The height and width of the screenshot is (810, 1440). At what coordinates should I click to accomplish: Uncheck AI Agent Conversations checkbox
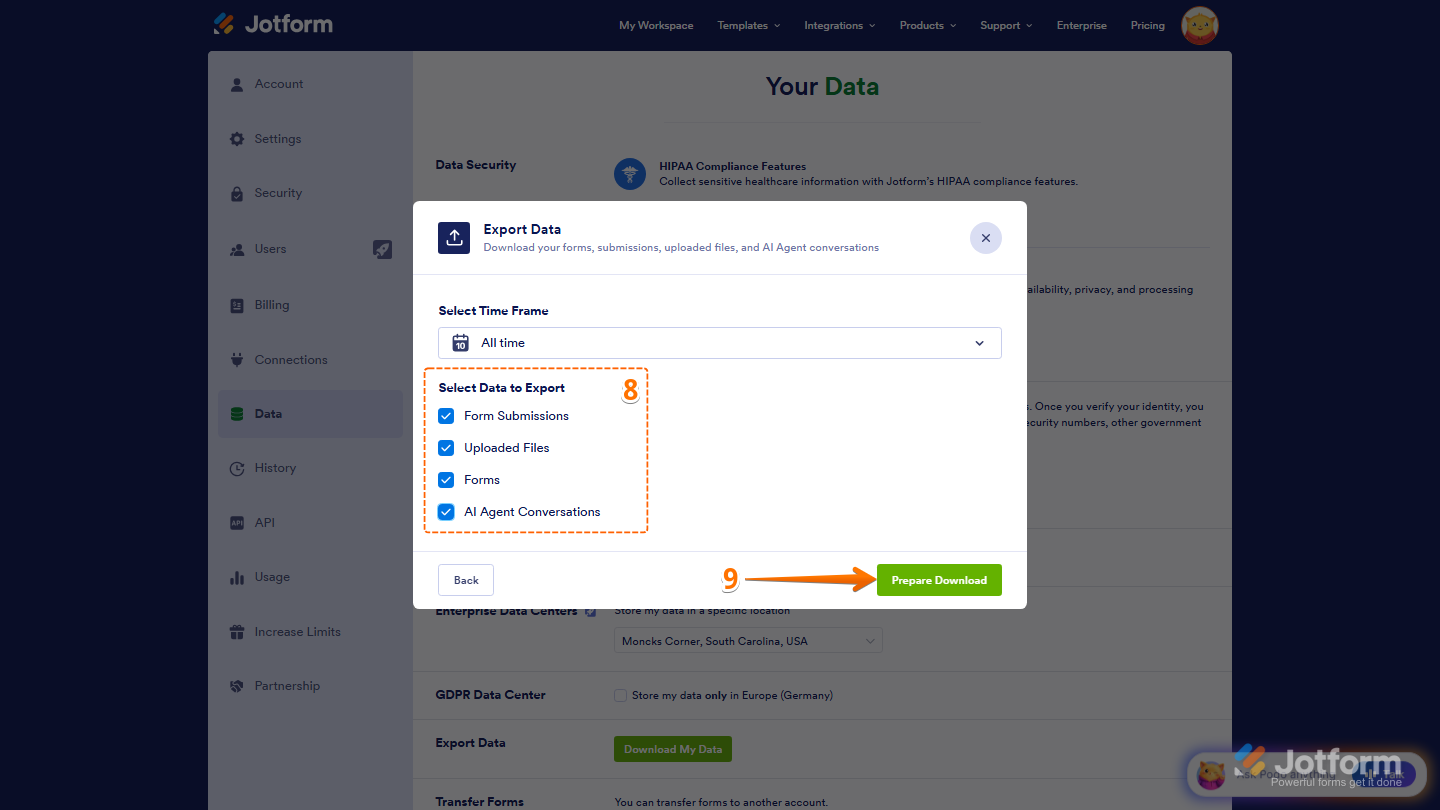click(446, 512)
